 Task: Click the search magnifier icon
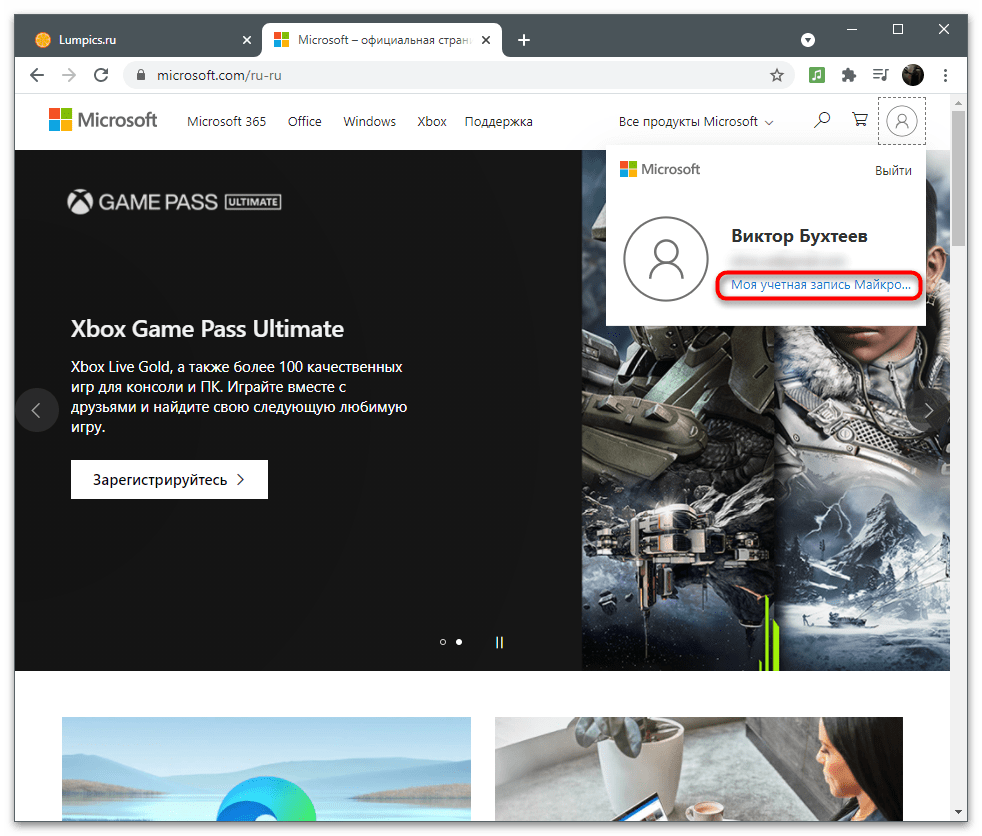pyautogui.click(x=822, y=121)
